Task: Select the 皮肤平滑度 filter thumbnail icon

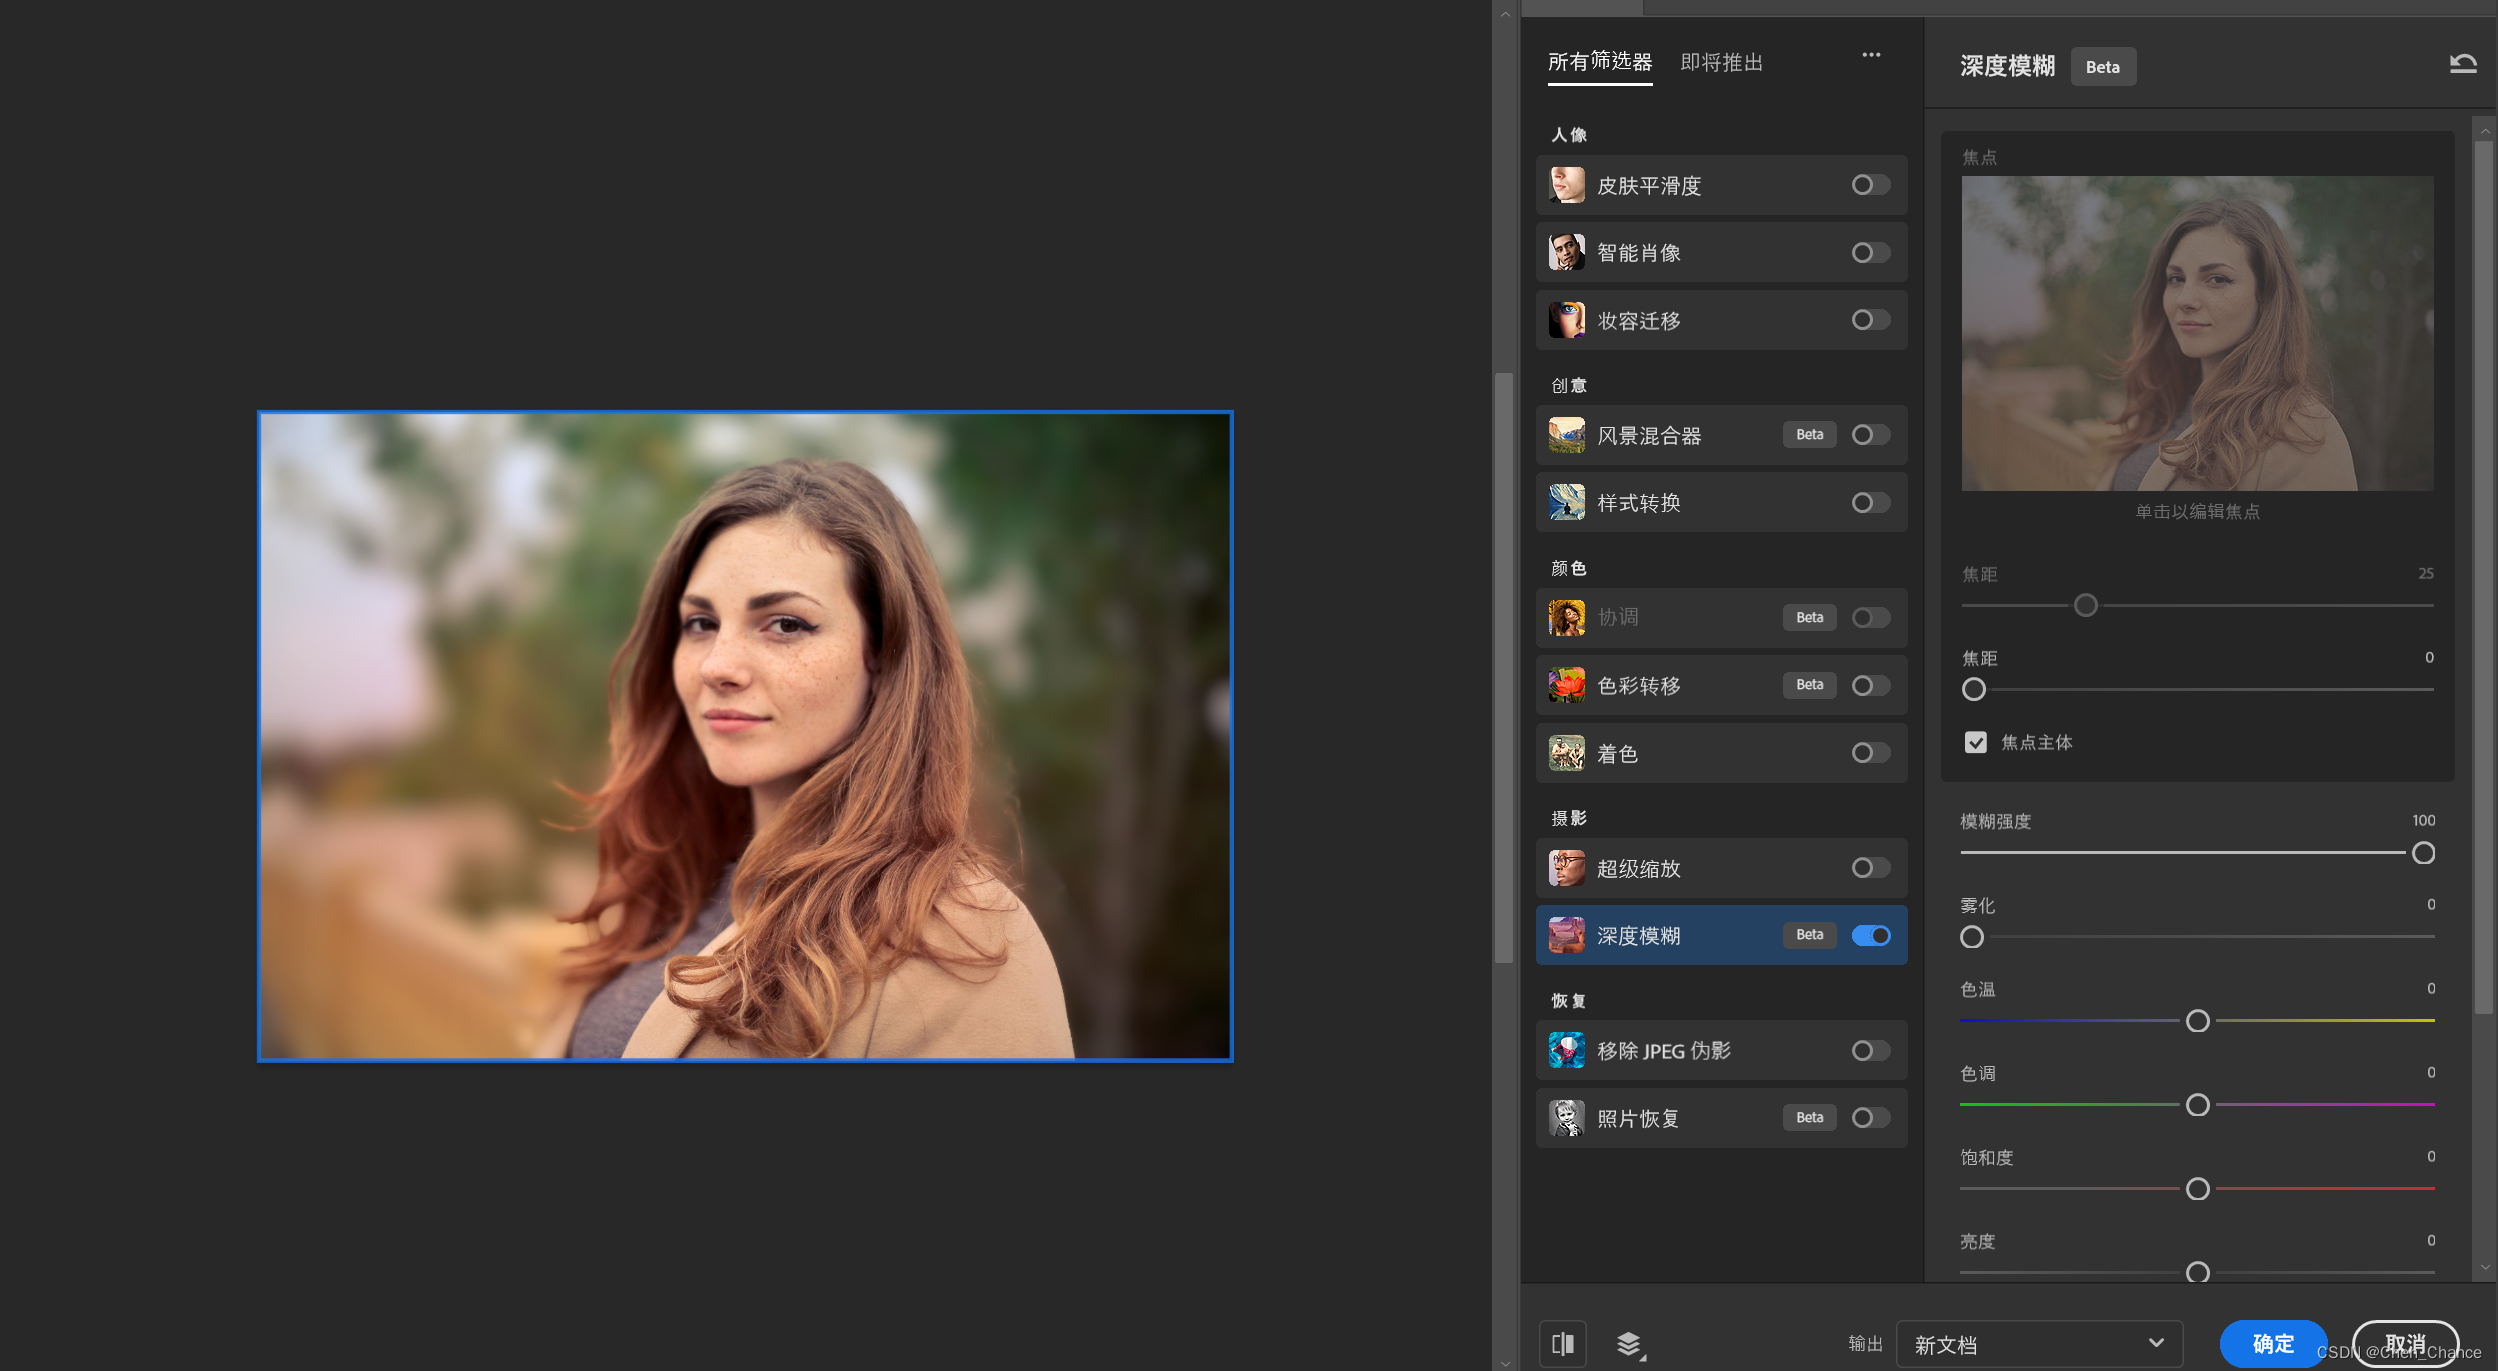Action: 1566,185
